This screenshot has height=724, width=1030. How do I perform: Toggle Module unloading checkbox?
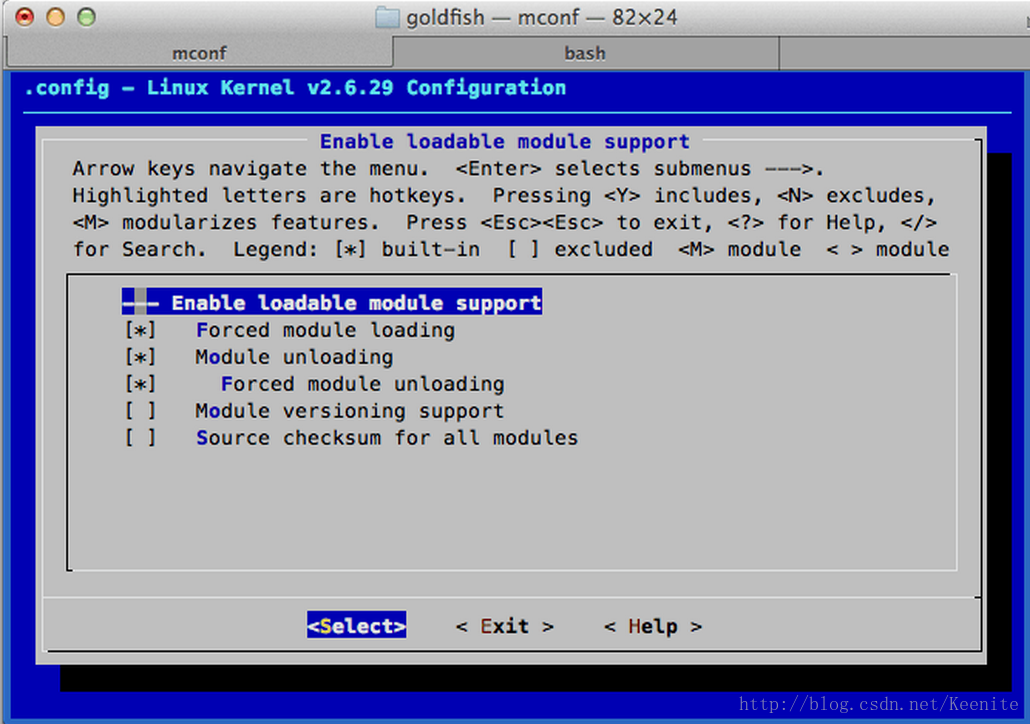[x=141, y=357]
